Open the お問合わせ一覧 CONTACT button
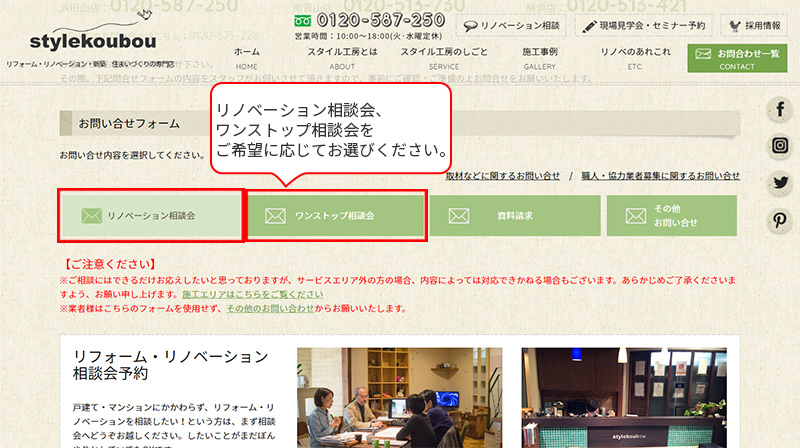 click(x=737, y=58)
